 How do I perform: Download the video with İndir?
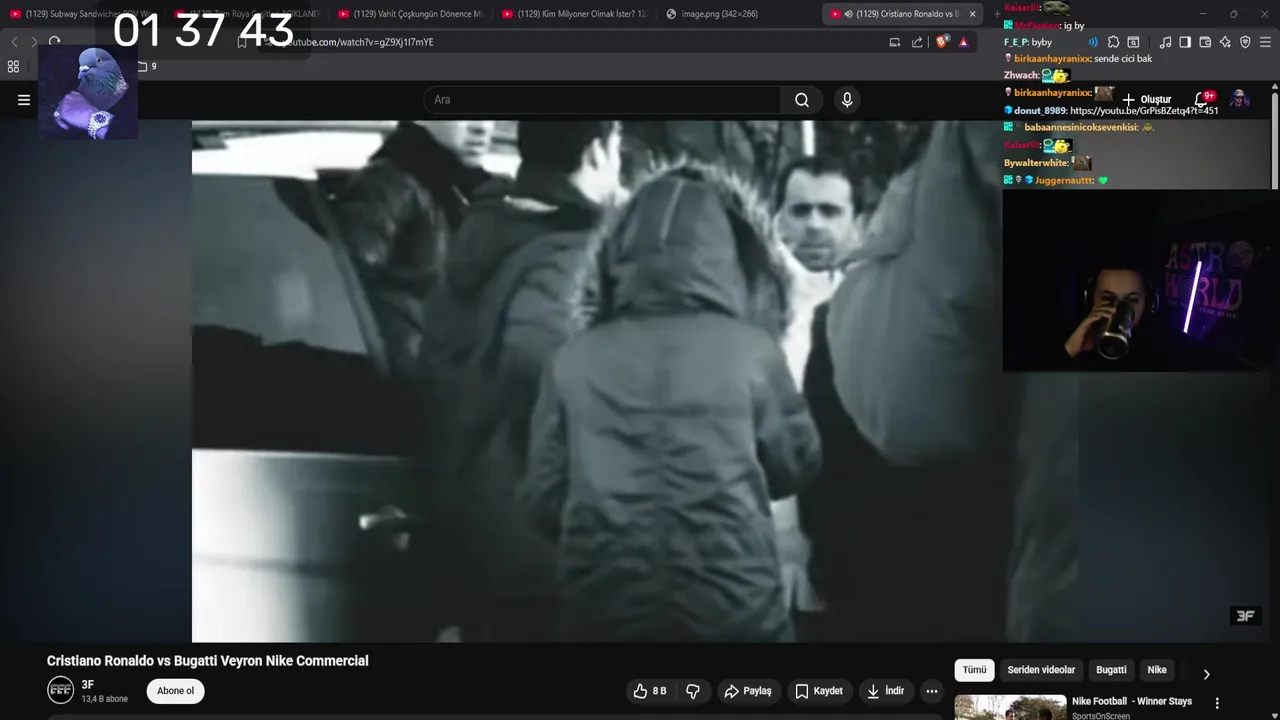(885, 691)
